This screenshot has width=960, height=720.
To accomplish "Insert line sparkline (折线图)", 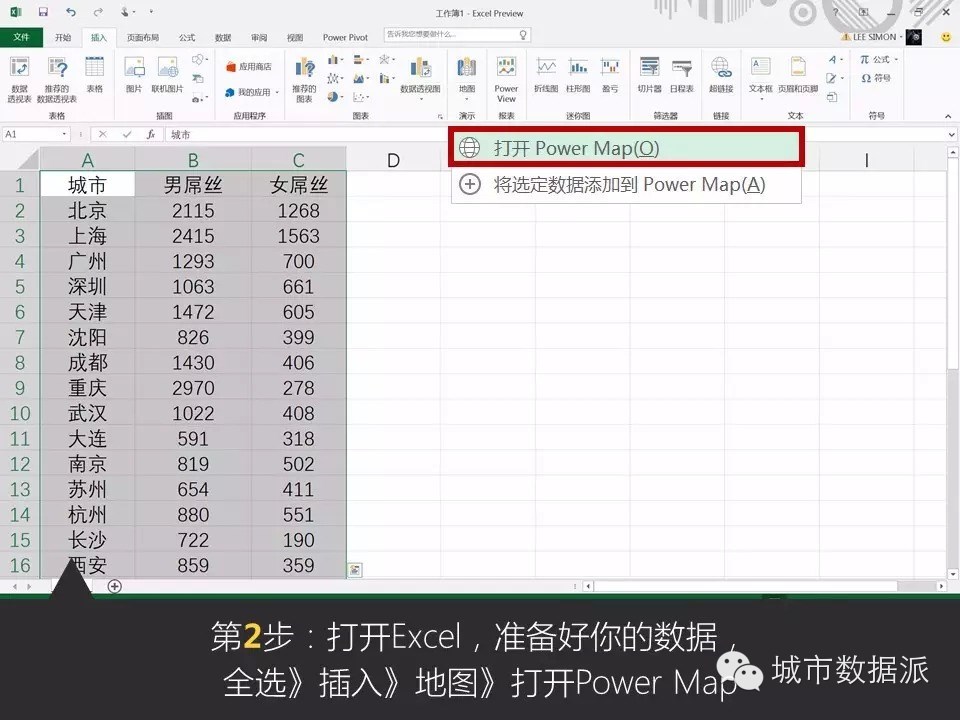I will pyautogui.click(x=546, y=75).
